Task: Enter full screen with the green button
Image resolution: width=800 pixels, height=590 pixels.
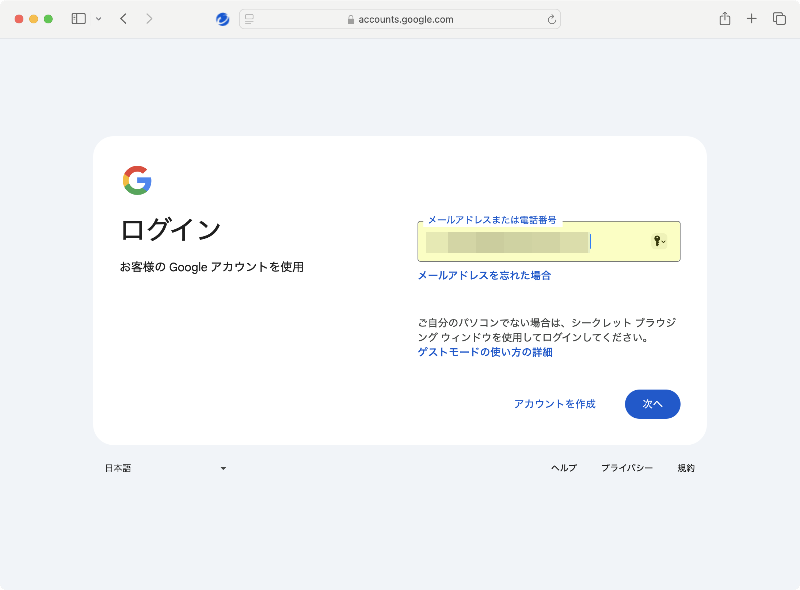Action: (x=48, y=19)
